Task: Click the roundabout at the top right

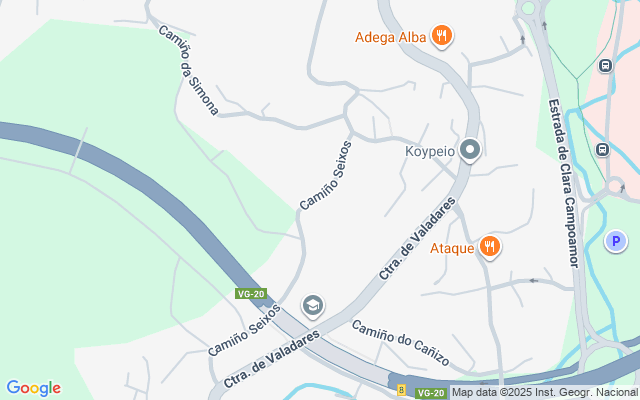Action: (528, 8)
